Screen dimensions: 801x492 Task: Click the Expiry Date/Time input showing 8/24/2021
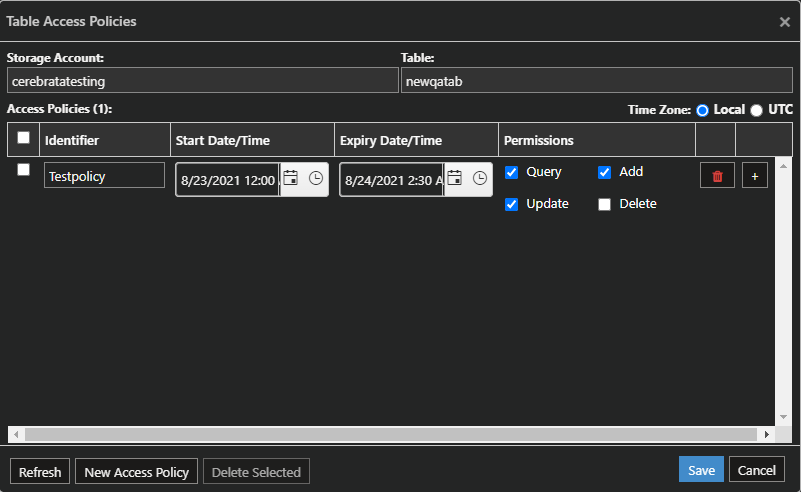392,180
